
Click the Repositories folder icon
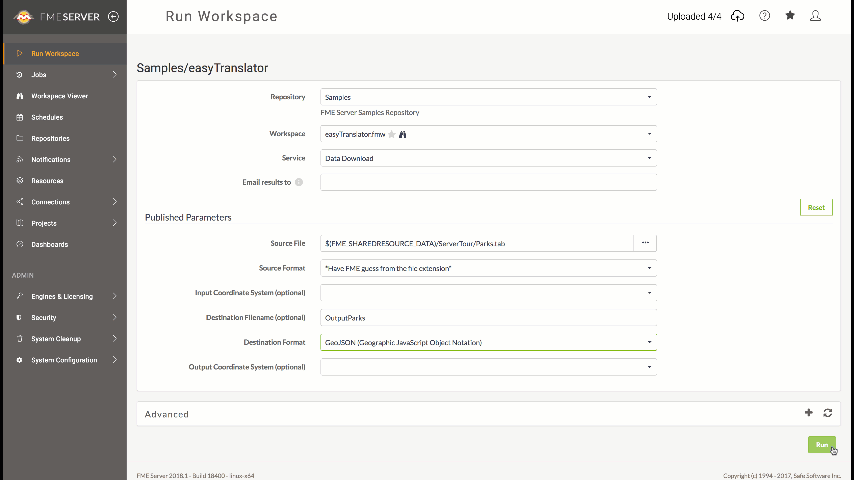click(20, 138)
